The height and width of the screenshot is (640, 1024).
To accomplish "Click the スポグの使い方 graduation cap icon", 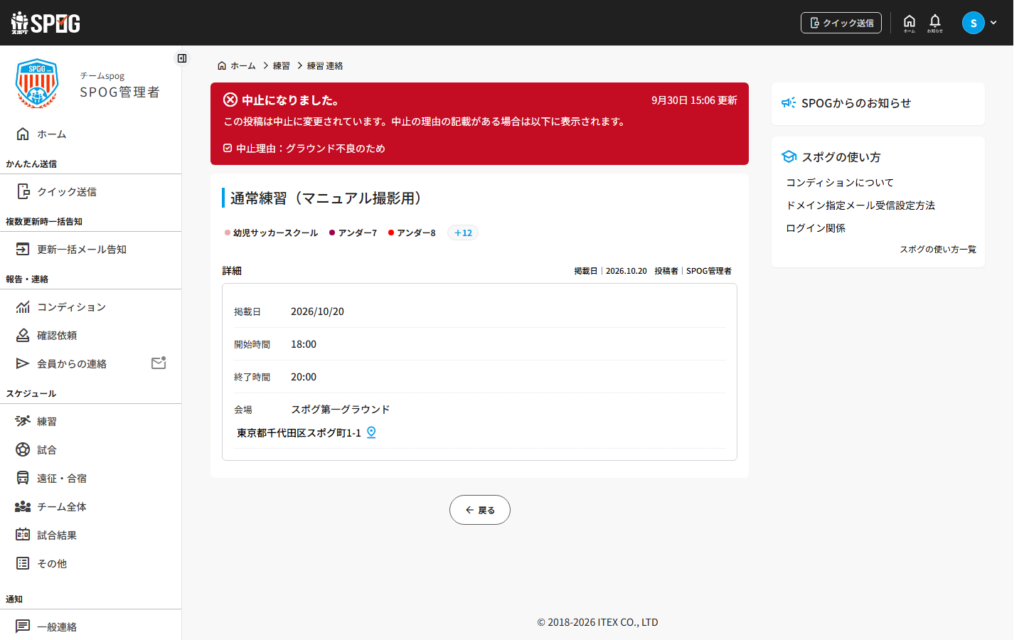I will 789,157.
